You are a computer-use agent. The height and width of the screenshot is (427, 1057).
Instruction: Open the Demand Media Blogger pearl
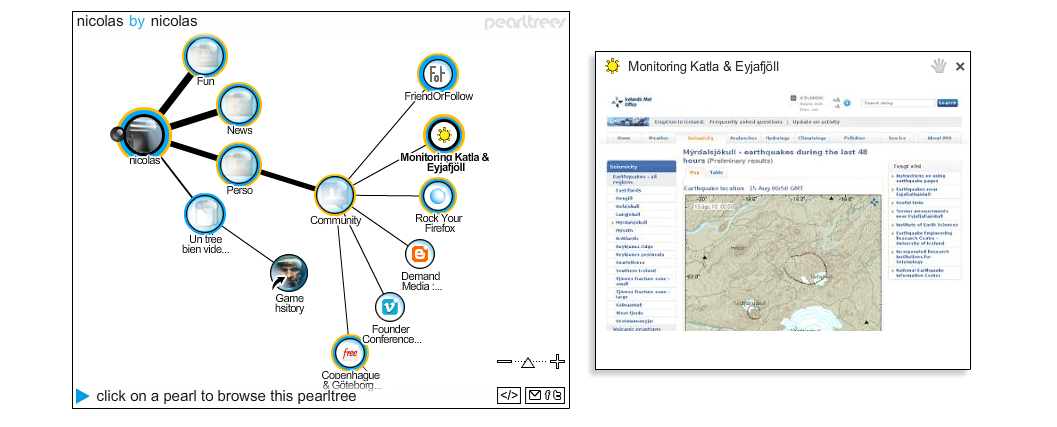pos(420,255)
